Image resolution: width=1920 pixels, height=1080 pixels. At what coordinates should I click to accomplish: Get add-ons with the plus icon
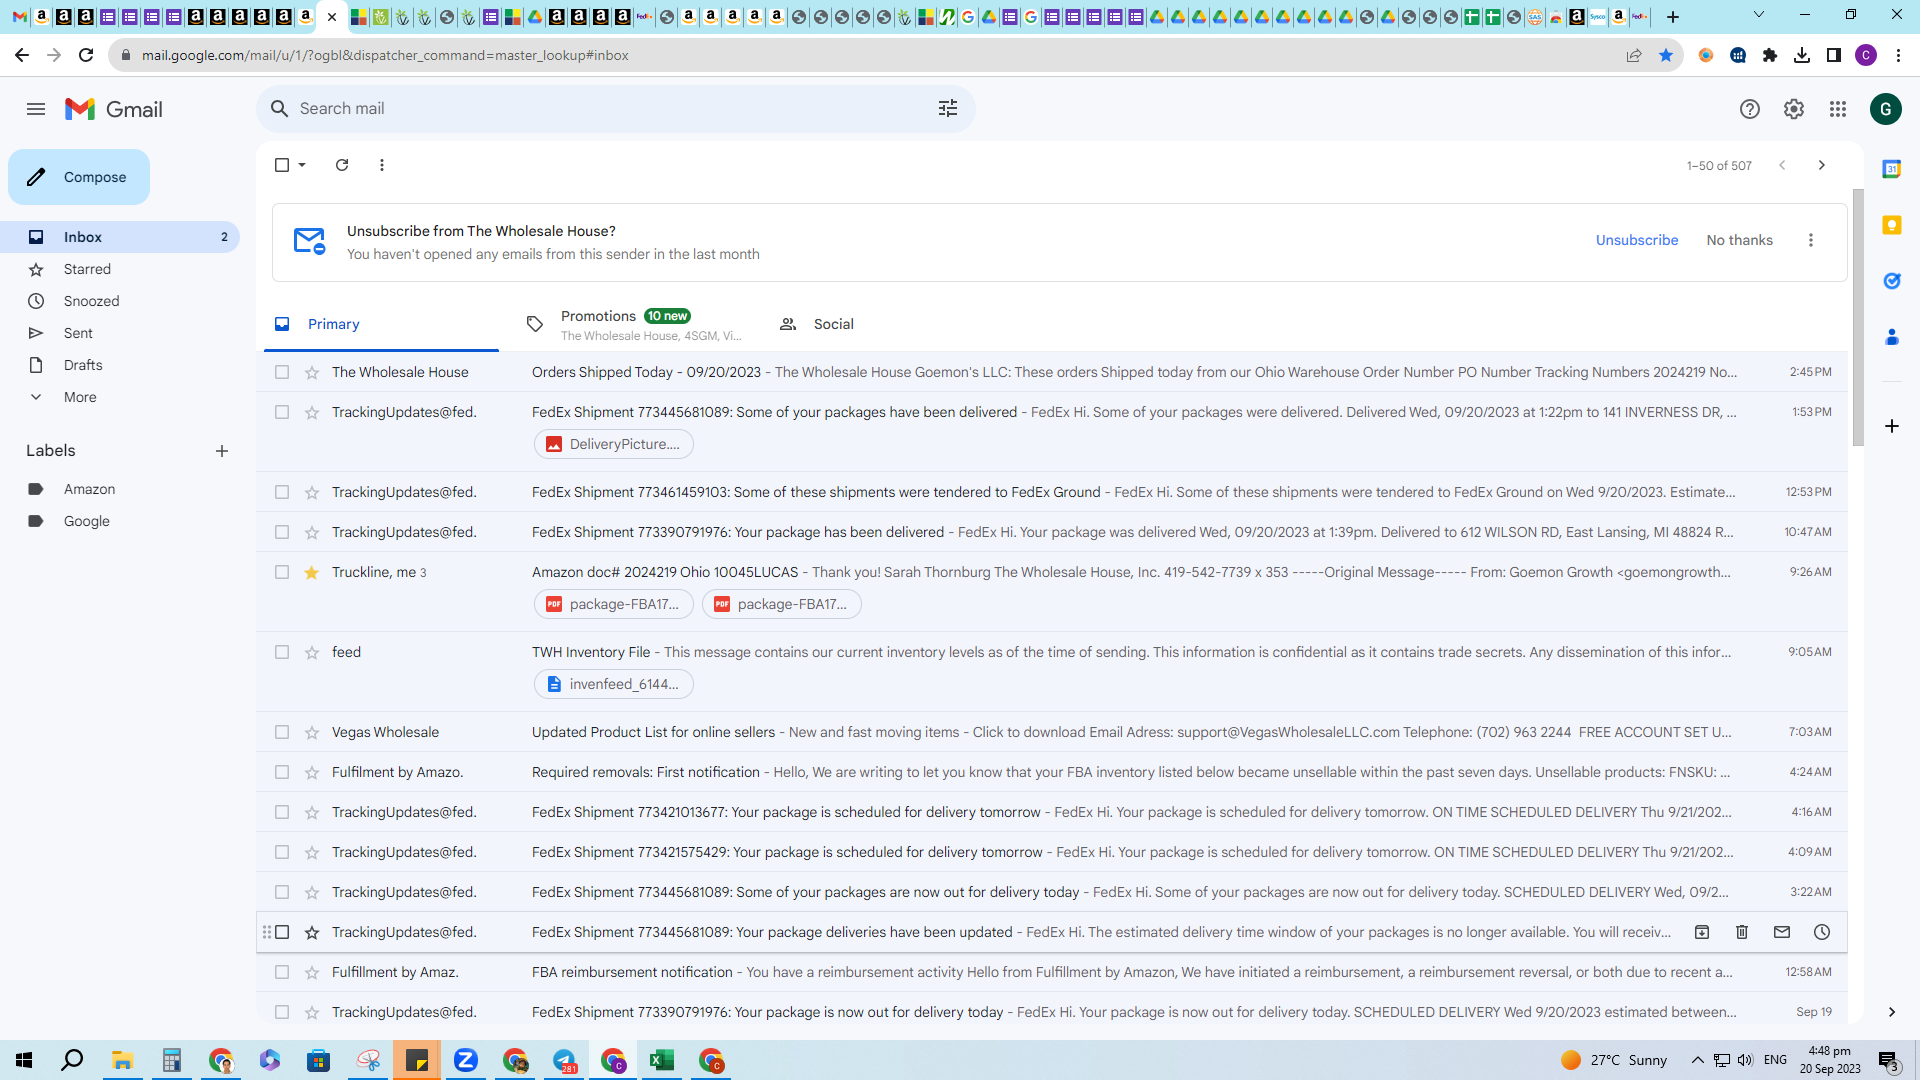(x=1892, y=426)
